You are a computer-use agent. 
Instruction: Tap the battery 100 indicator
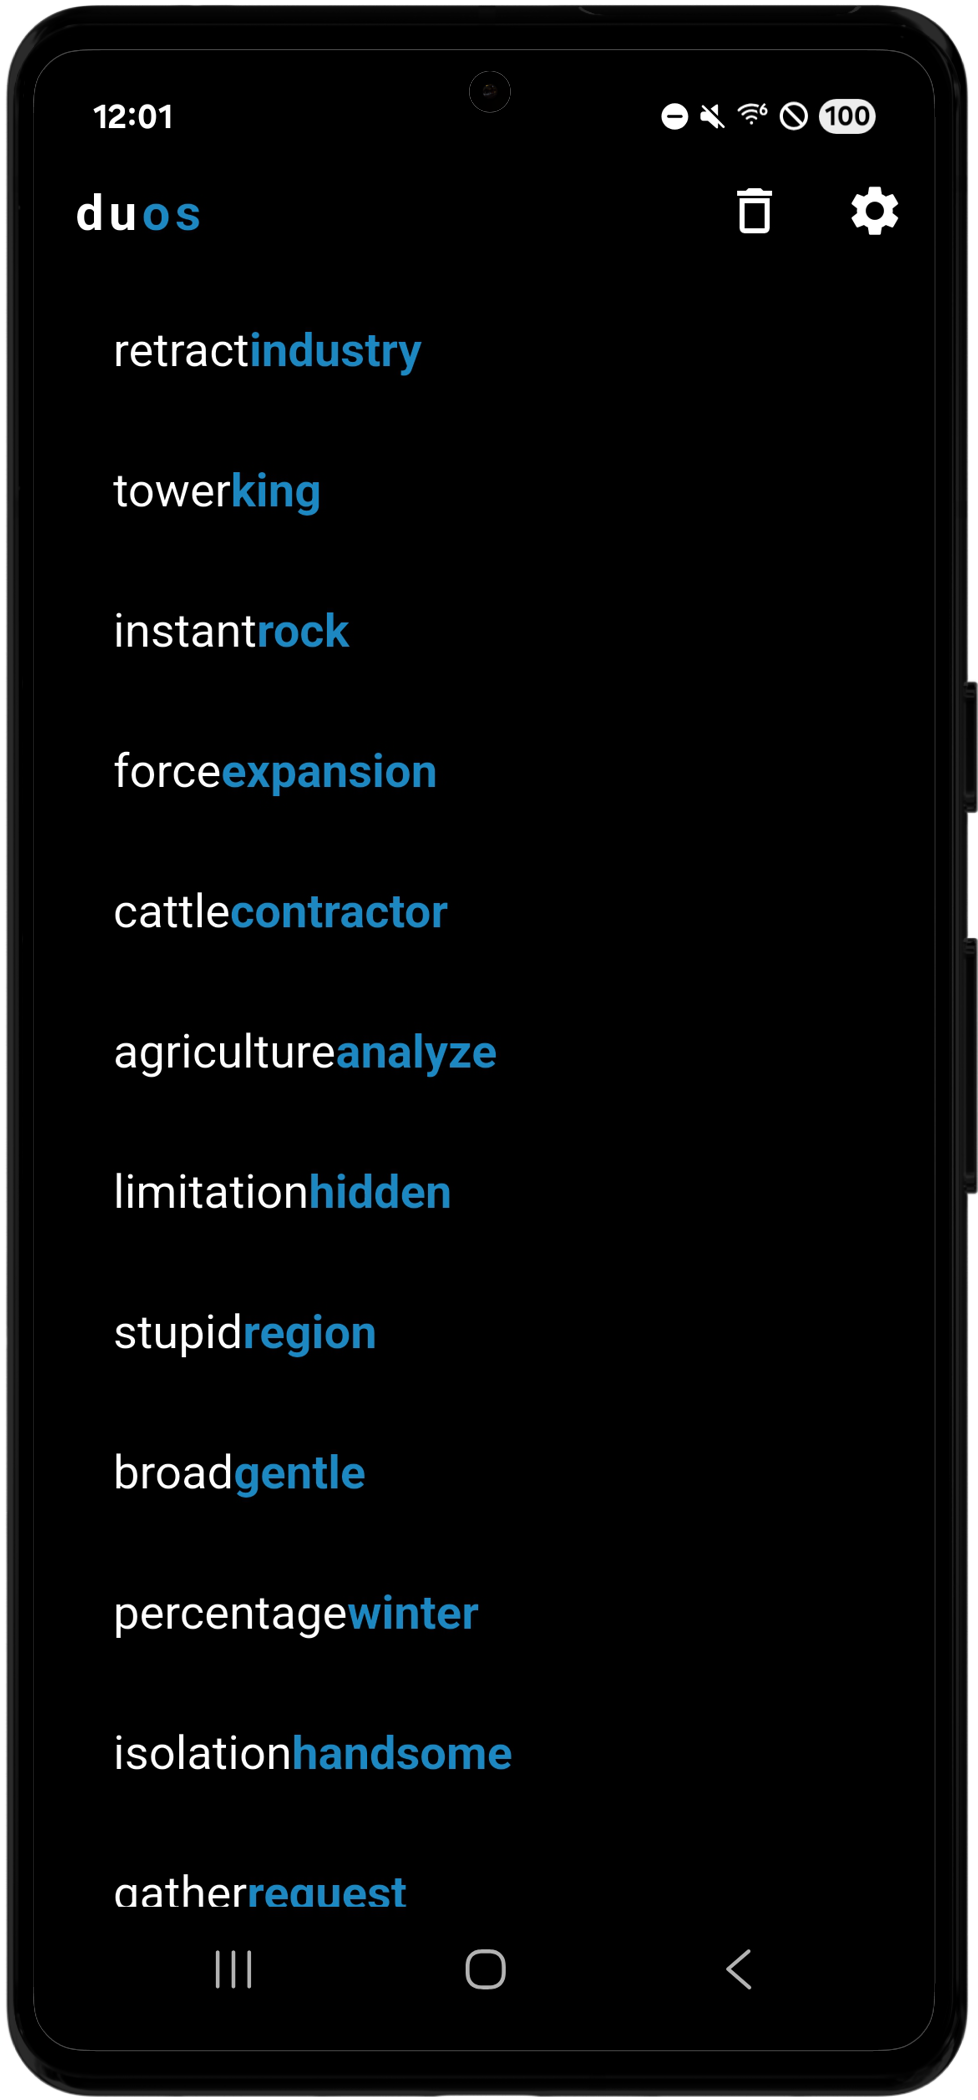click(x=847, y=117)
